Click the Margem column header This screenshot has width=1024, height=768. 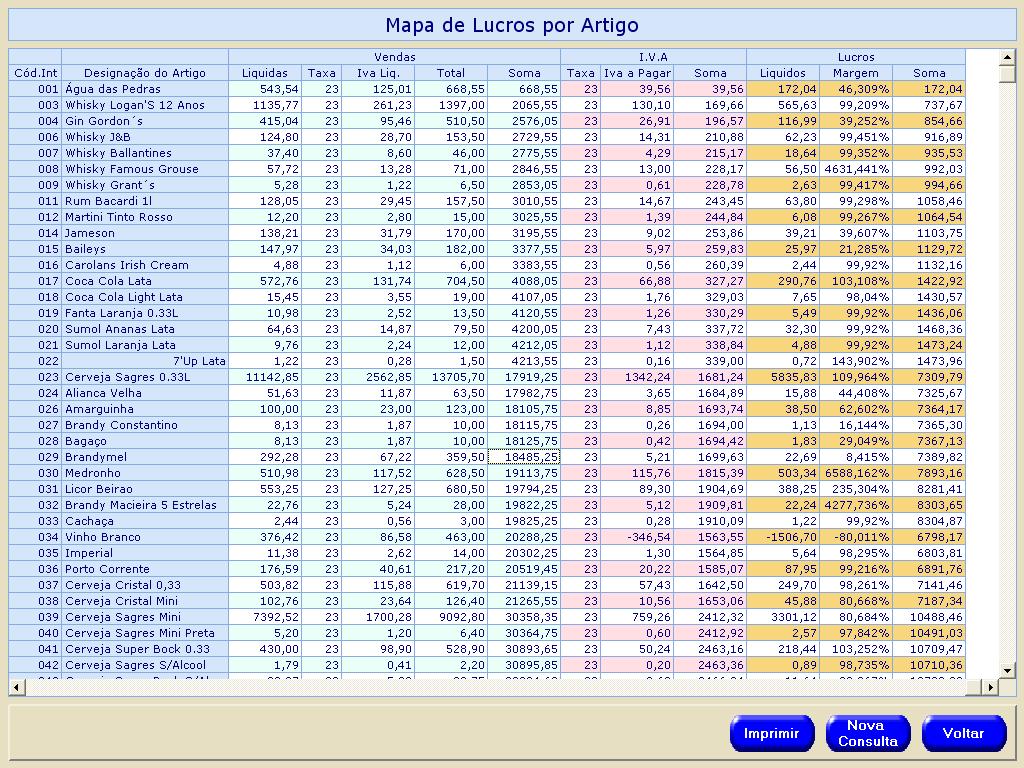(x=856, y=73)
